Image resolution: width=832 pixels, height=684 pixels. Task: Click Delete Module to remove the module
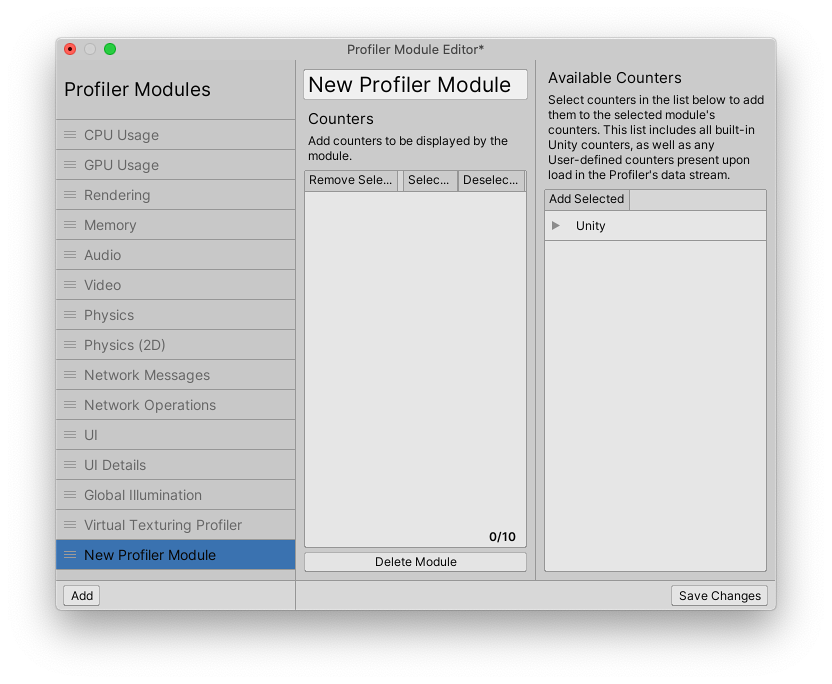(414, 561)
